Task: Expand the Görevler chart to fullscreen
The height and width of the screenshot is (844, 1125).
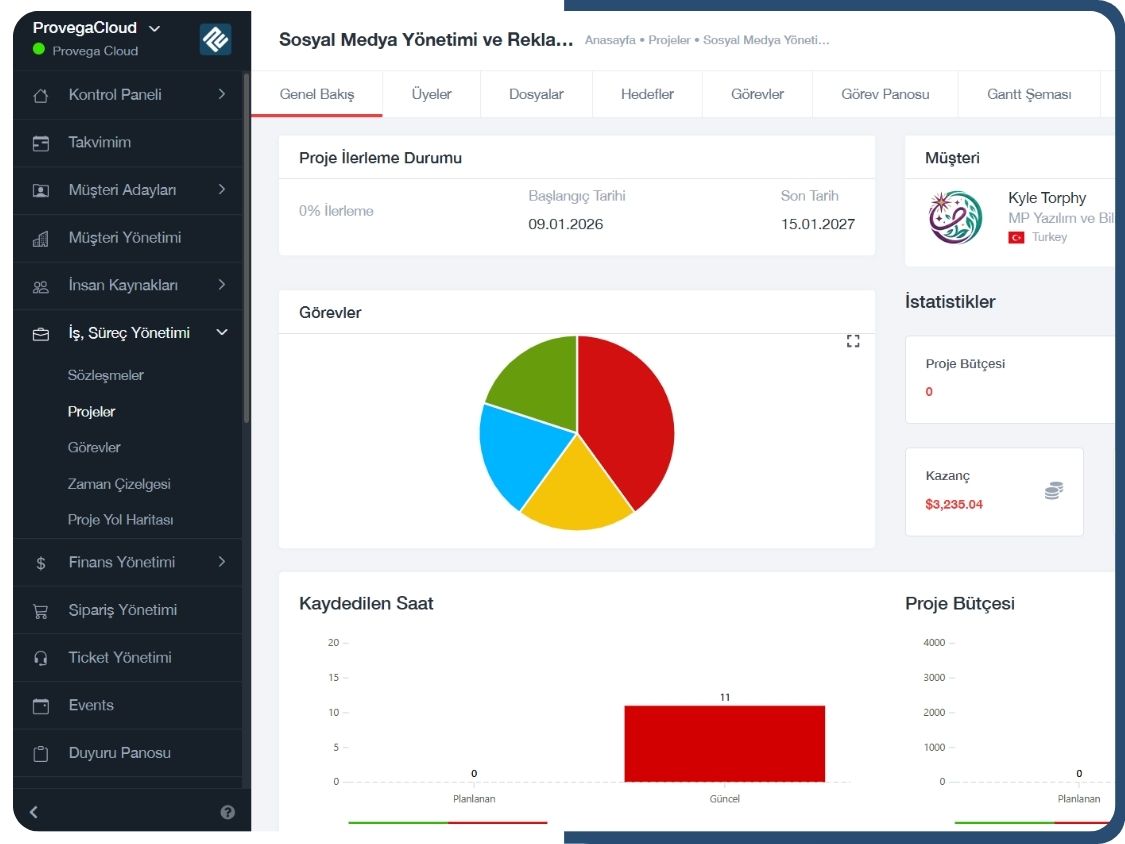Action: (853, 342)
